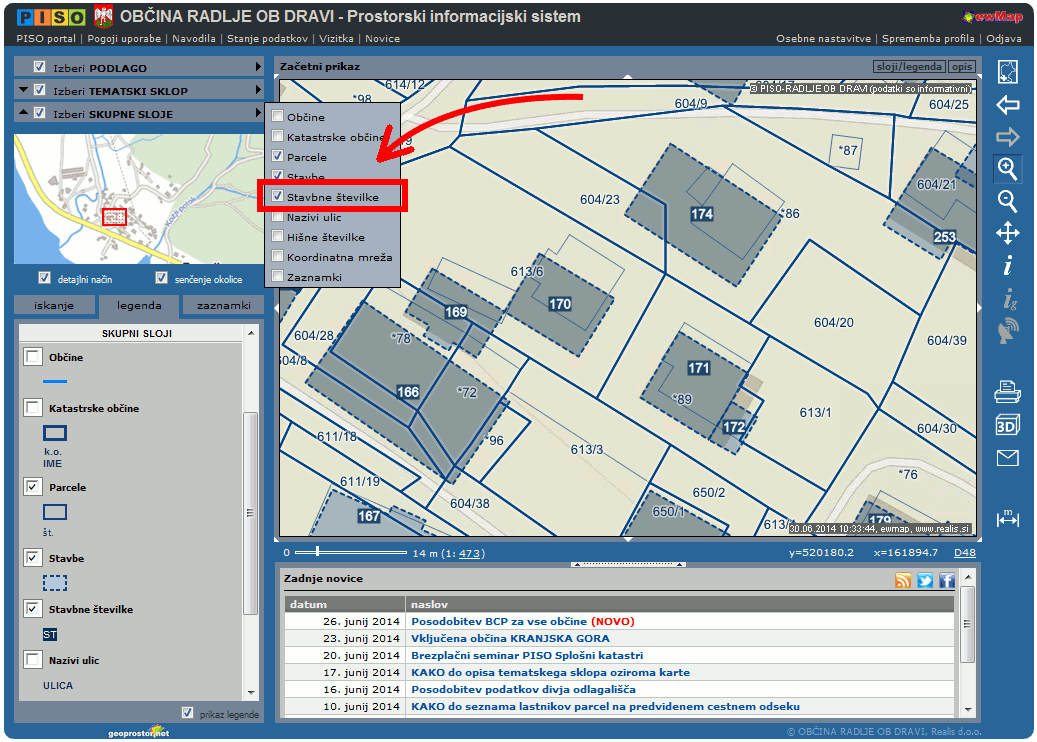This screenshot has width=1037, height=742.
Task: Send map by email envelope icon
Action: pos(1007,458)
